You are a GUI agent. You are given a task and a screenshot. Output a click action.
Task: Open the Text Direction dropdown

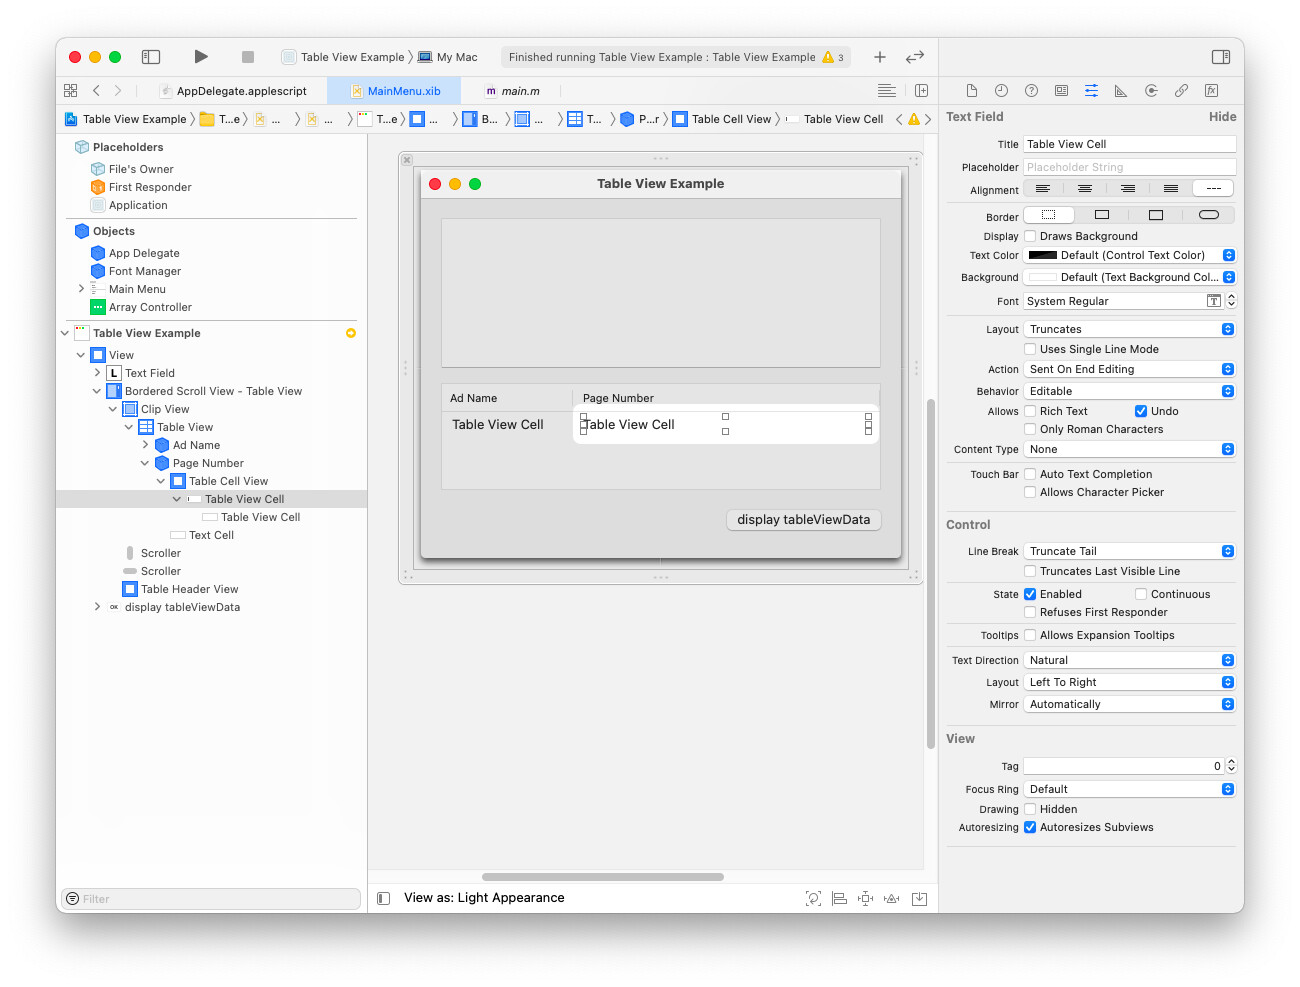click(1130, 660)
